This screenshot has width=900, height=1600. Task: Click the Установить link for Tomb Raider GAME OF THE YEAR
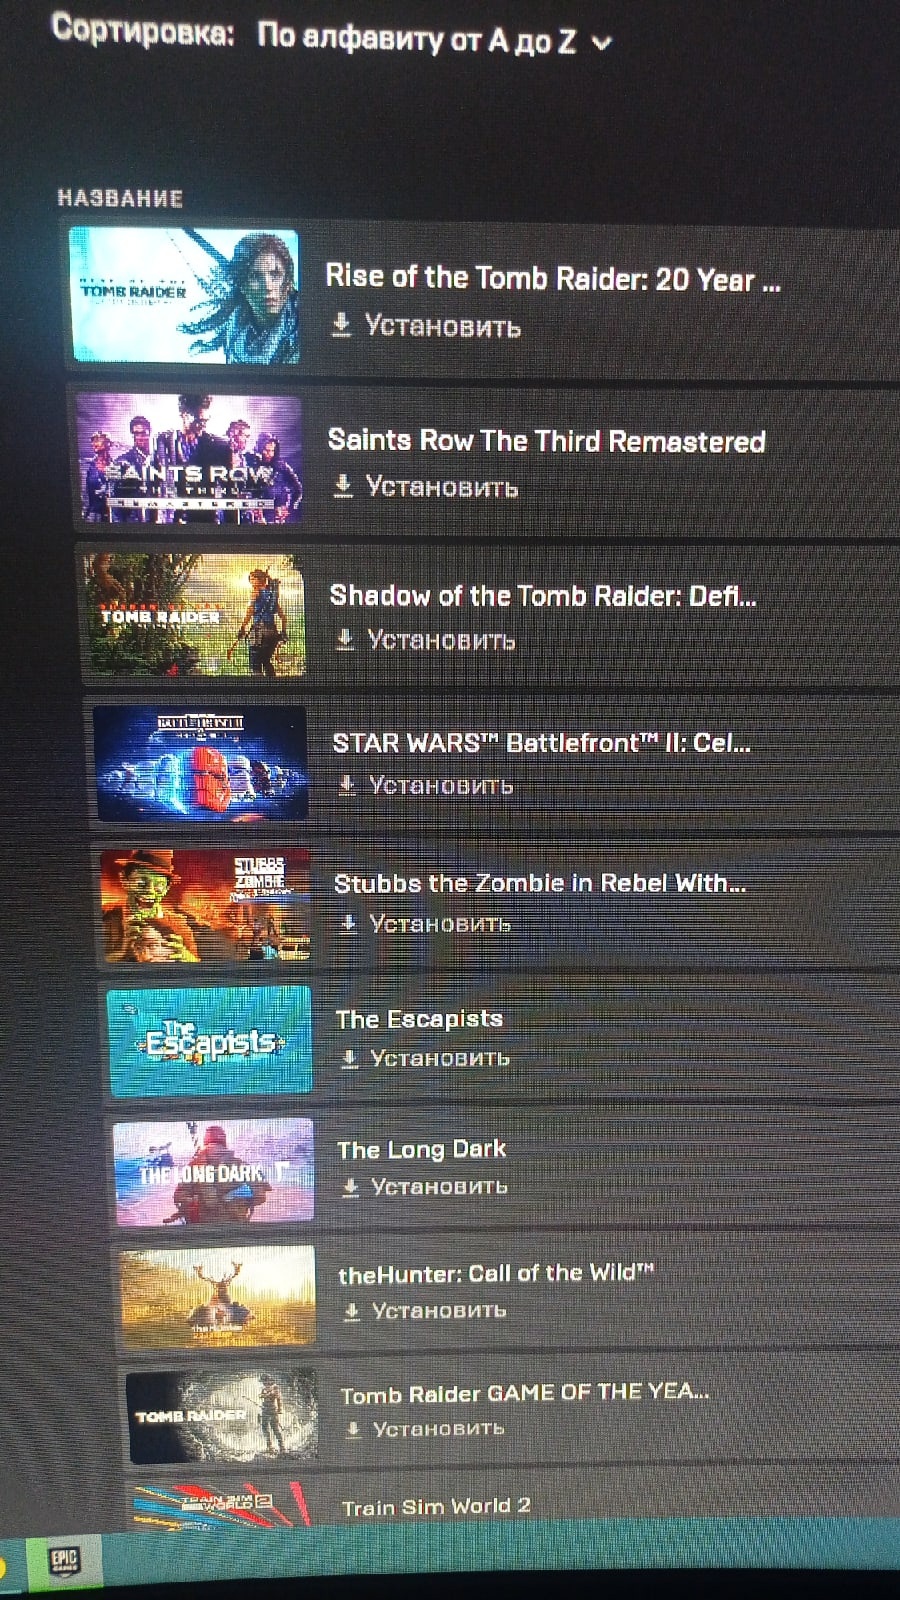coord(438,1429)
